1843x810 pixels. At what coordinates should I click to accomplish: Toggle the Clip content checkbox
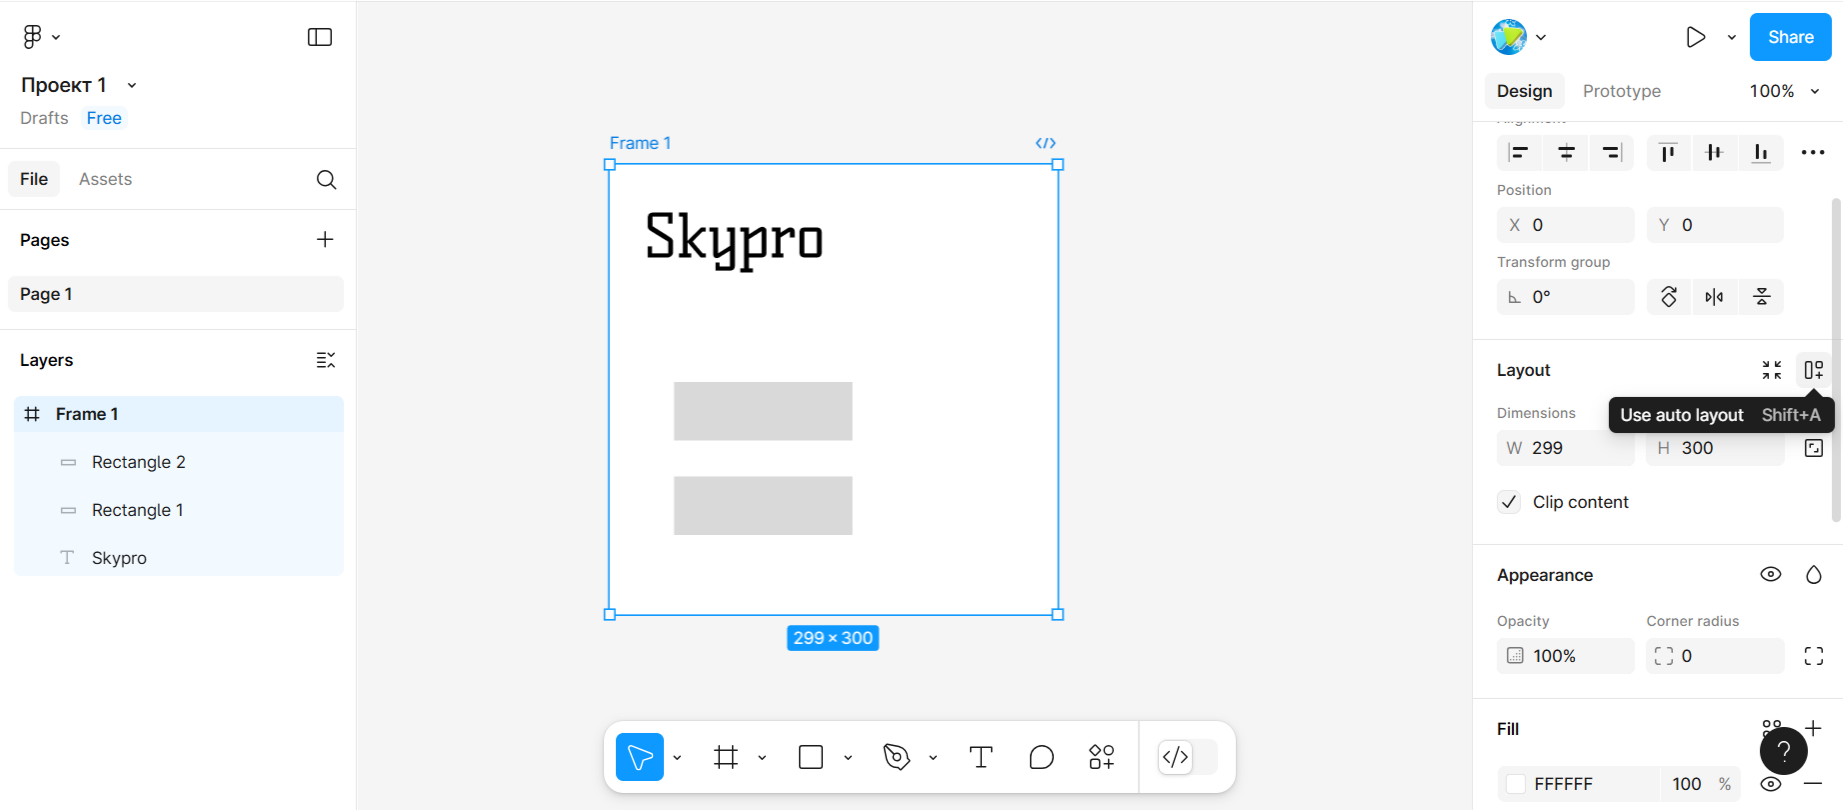click(x=1509, y=502)
